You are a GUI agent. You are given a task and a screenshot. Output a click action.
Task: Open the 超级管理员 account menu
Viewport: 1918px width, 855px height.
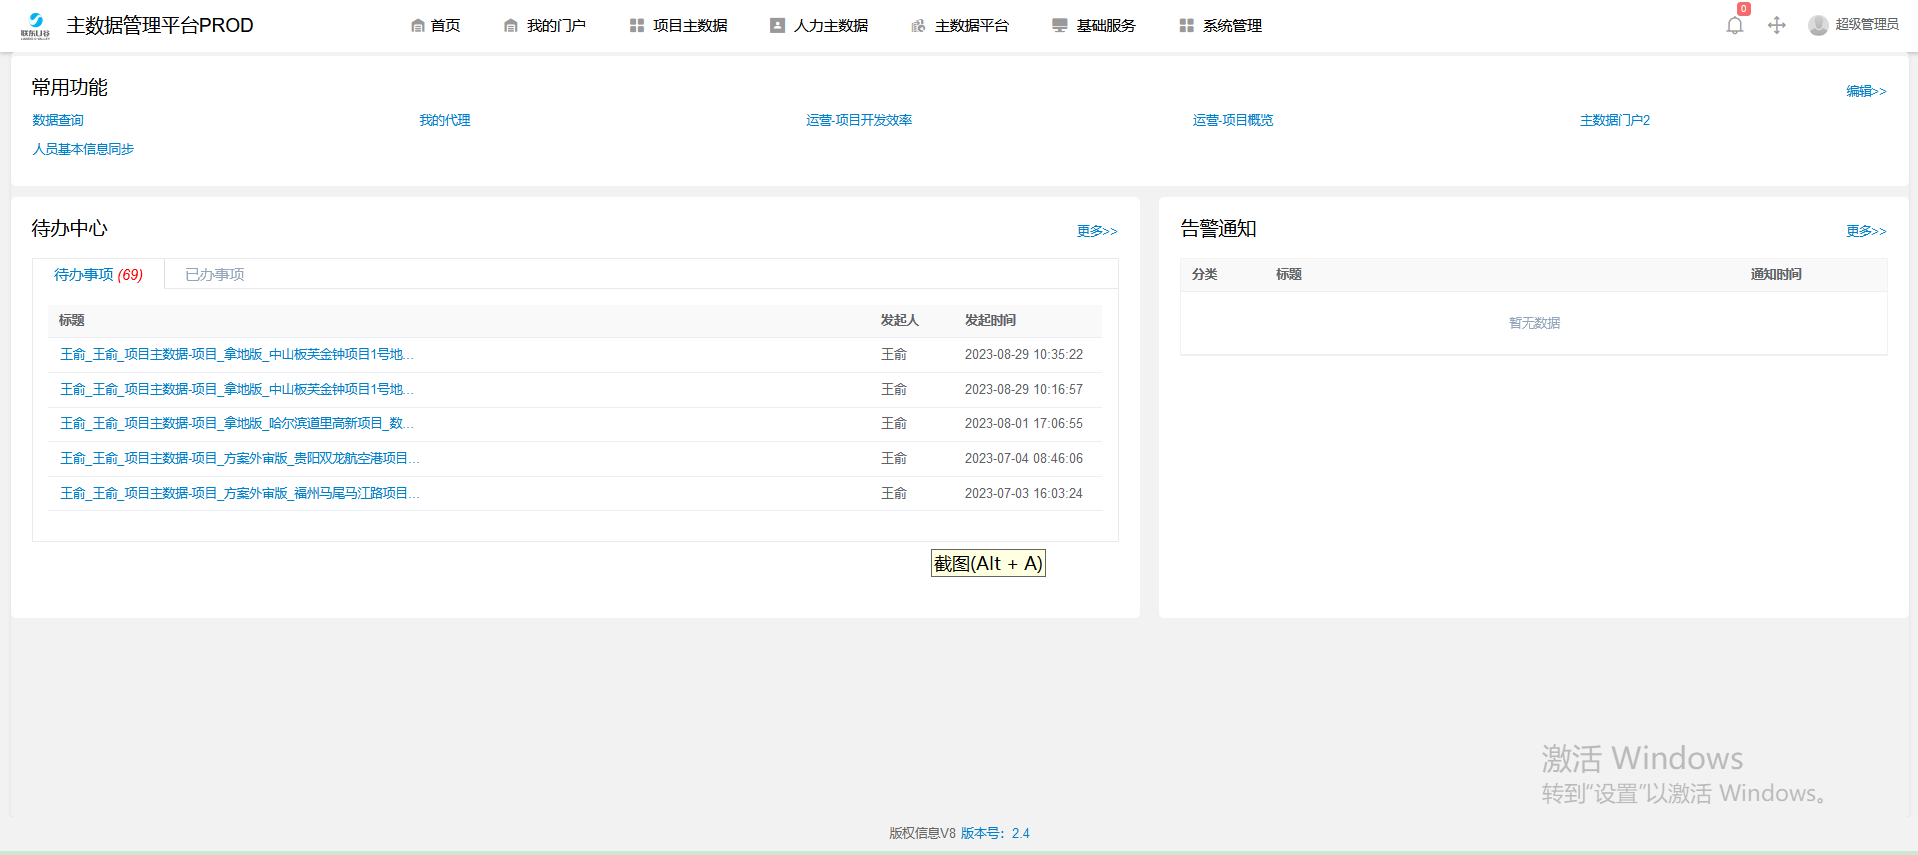point(1867,25)
